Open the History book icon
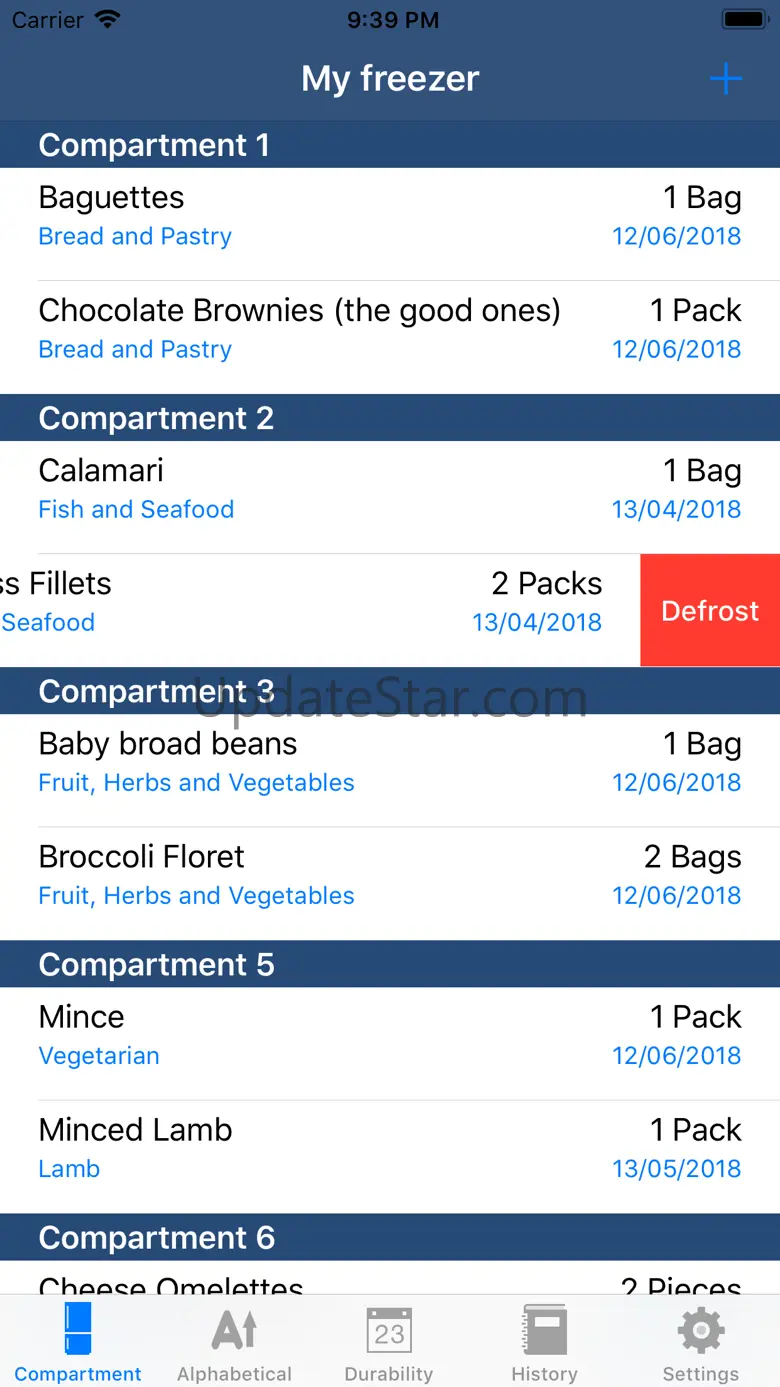Viewport: 780px width, 1387px height. click(x=544, y=1330)
